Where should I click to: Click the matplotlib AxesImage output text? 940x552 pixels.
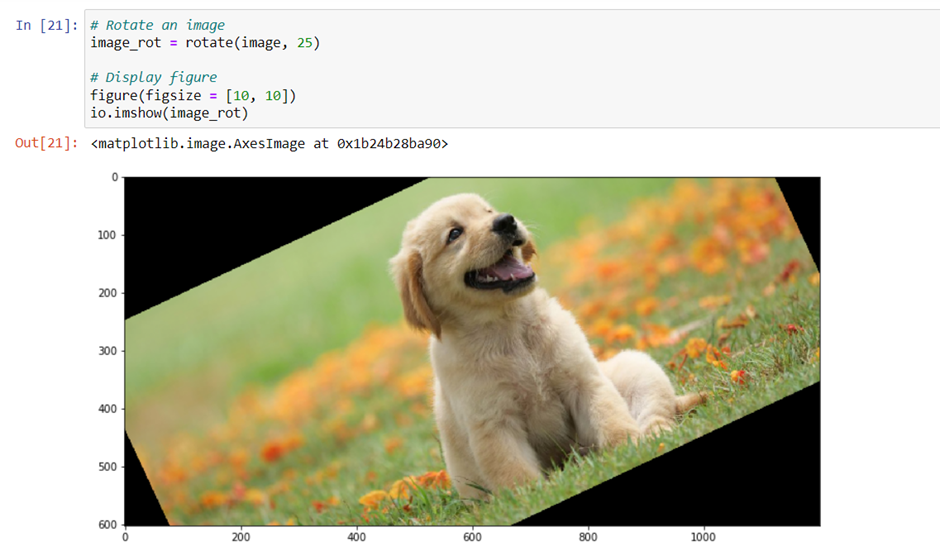click(269, 144)
